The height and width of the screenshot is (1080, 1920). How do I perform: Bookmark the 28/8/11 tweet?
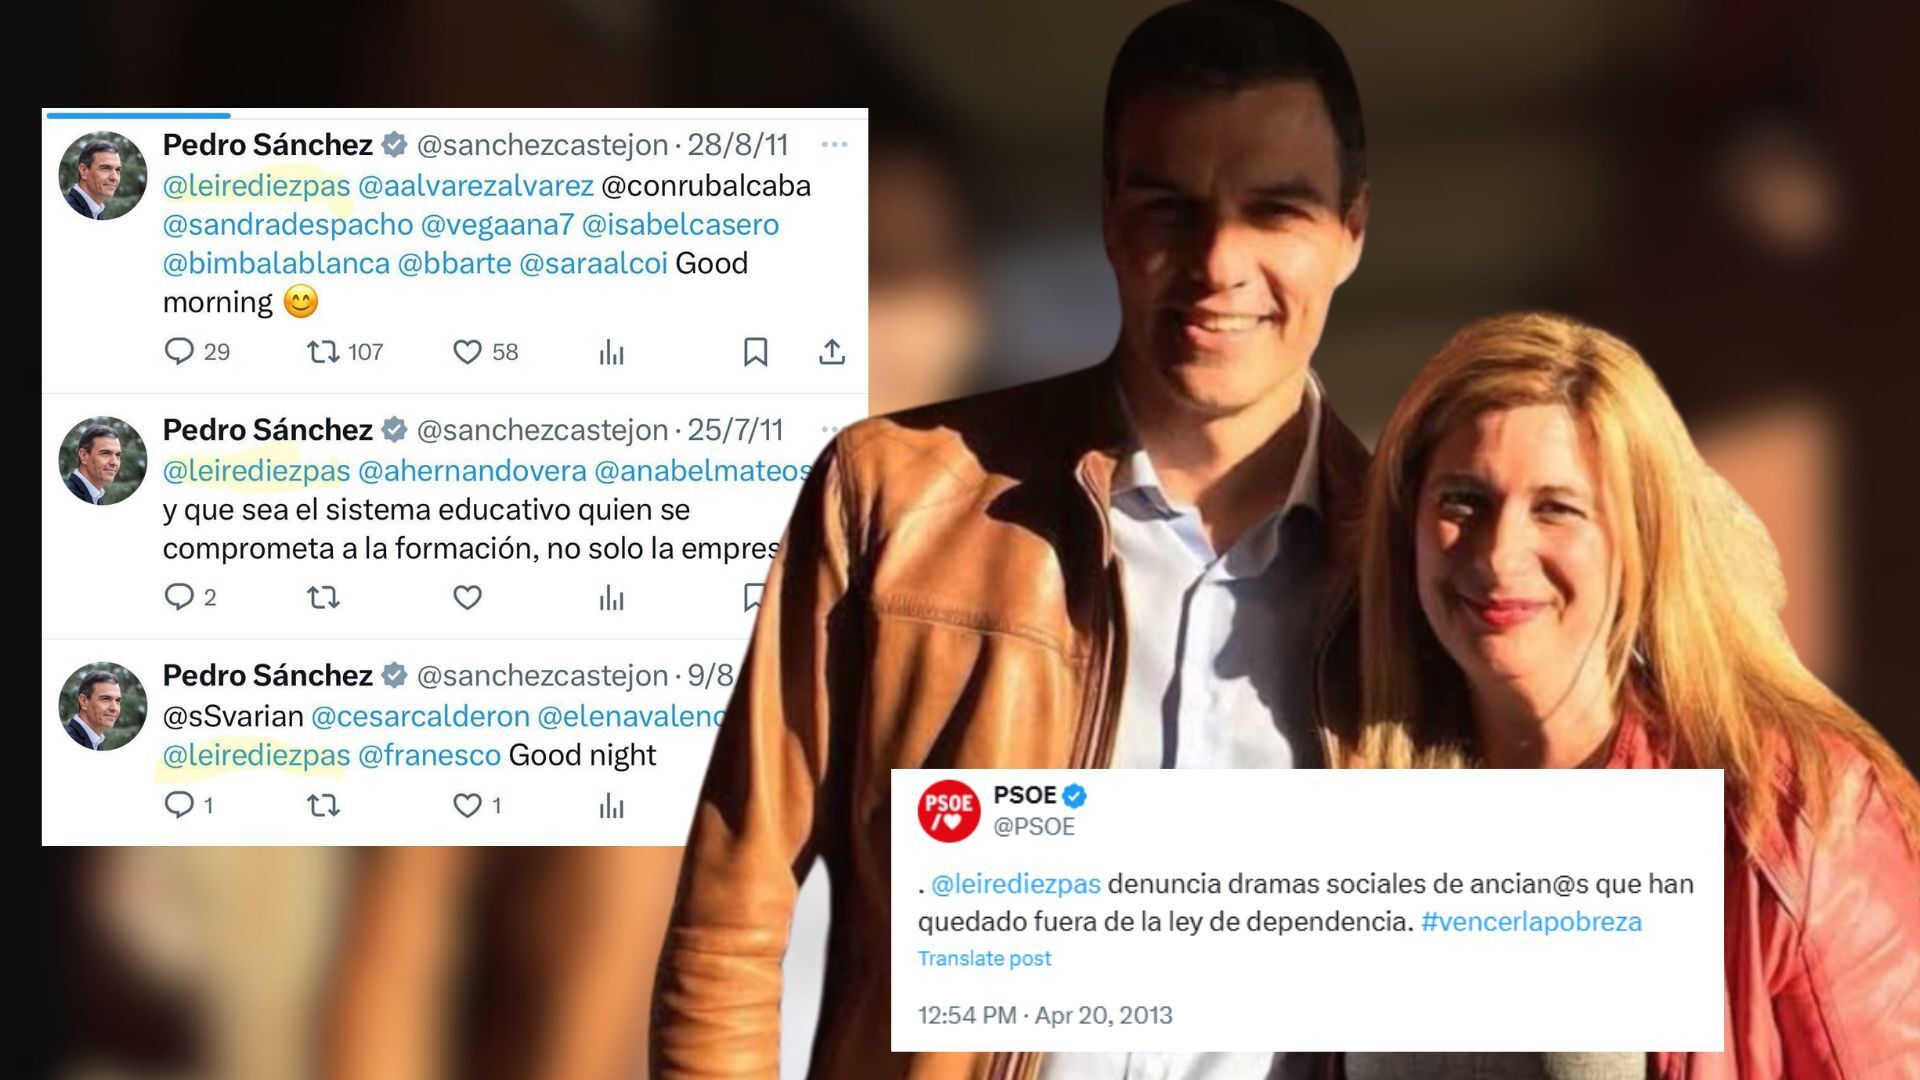755,352
